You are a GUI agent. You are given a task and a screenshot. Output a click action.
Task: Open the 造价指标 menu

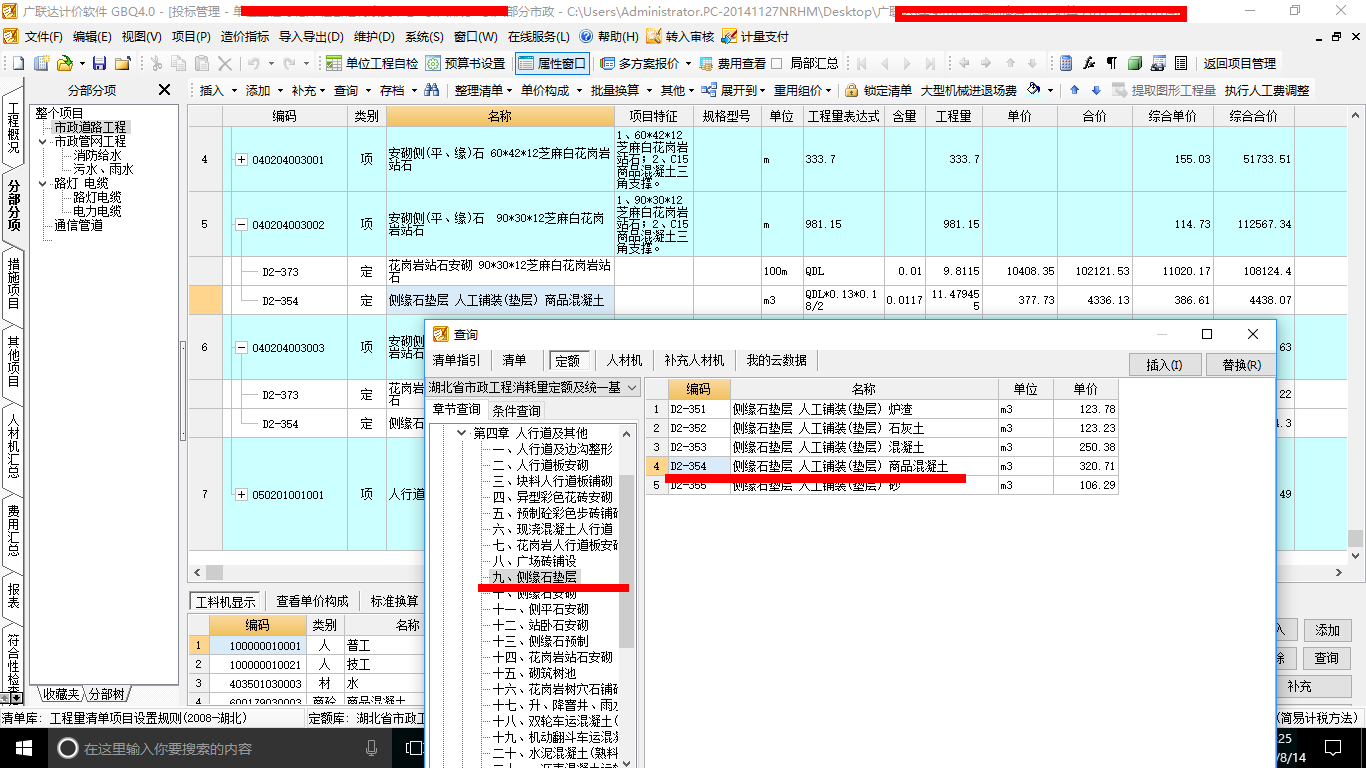click(x=245, y=36)
